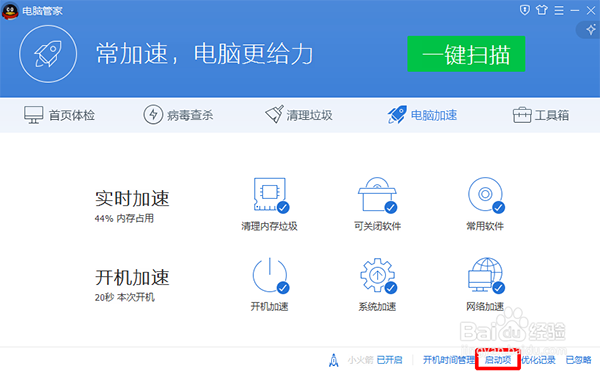Open the skin shirt icon in title bar
Screen dimensions: 600x371
click(x=541, y=10)
